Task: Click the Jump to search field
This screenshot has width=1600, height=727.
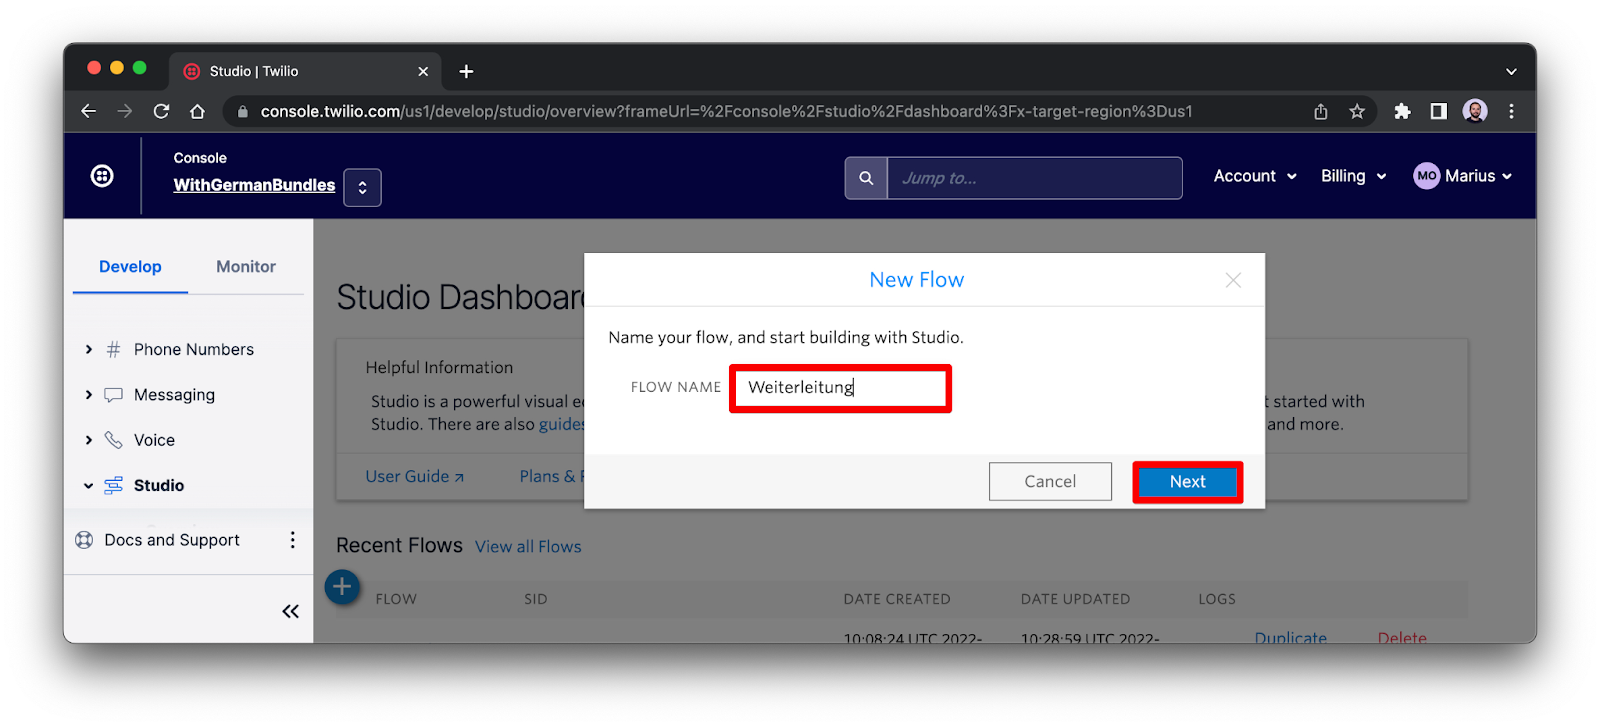Action: pyautogui.click(x=1035, y=178)
